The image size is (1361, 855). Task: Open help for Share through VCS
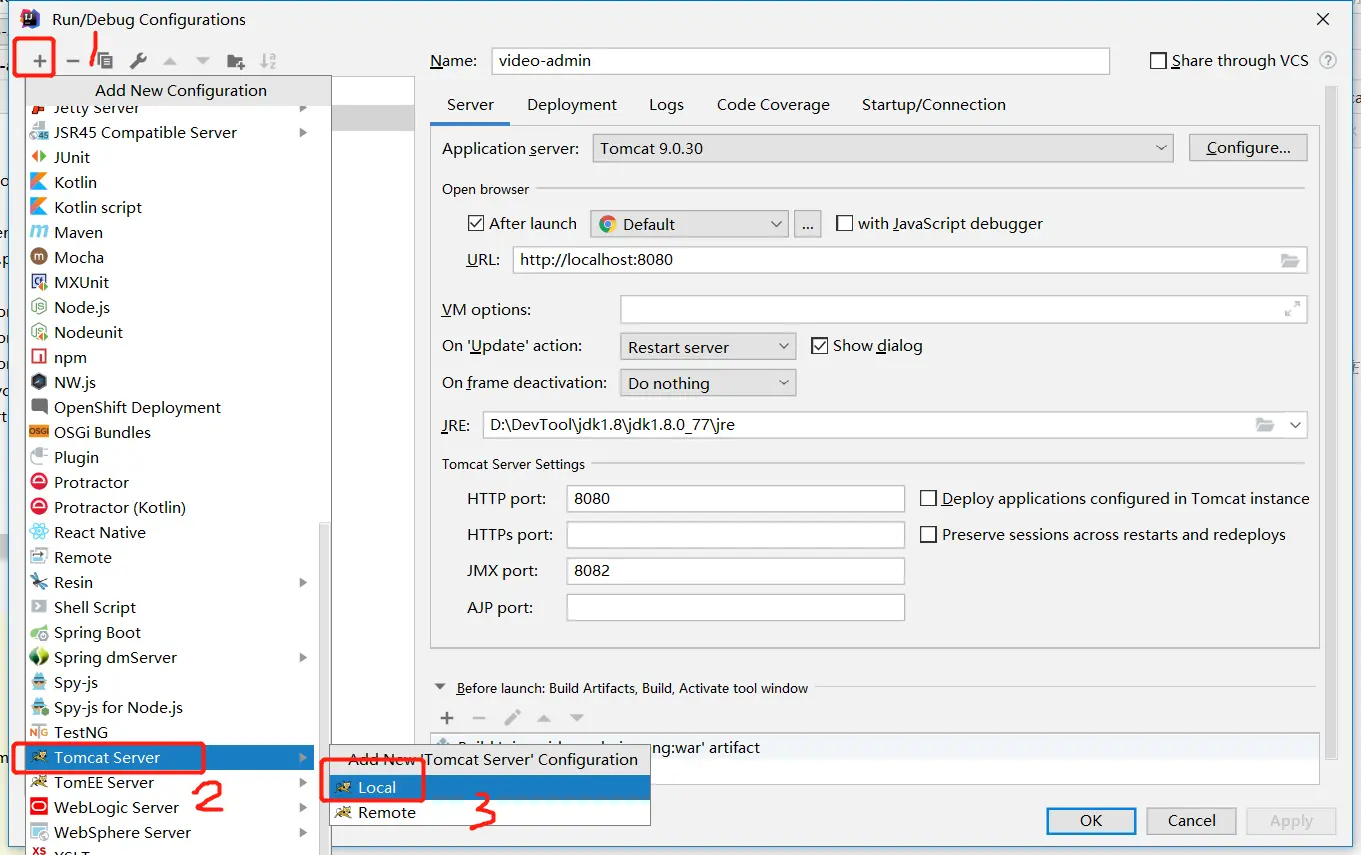(1328, 60)
